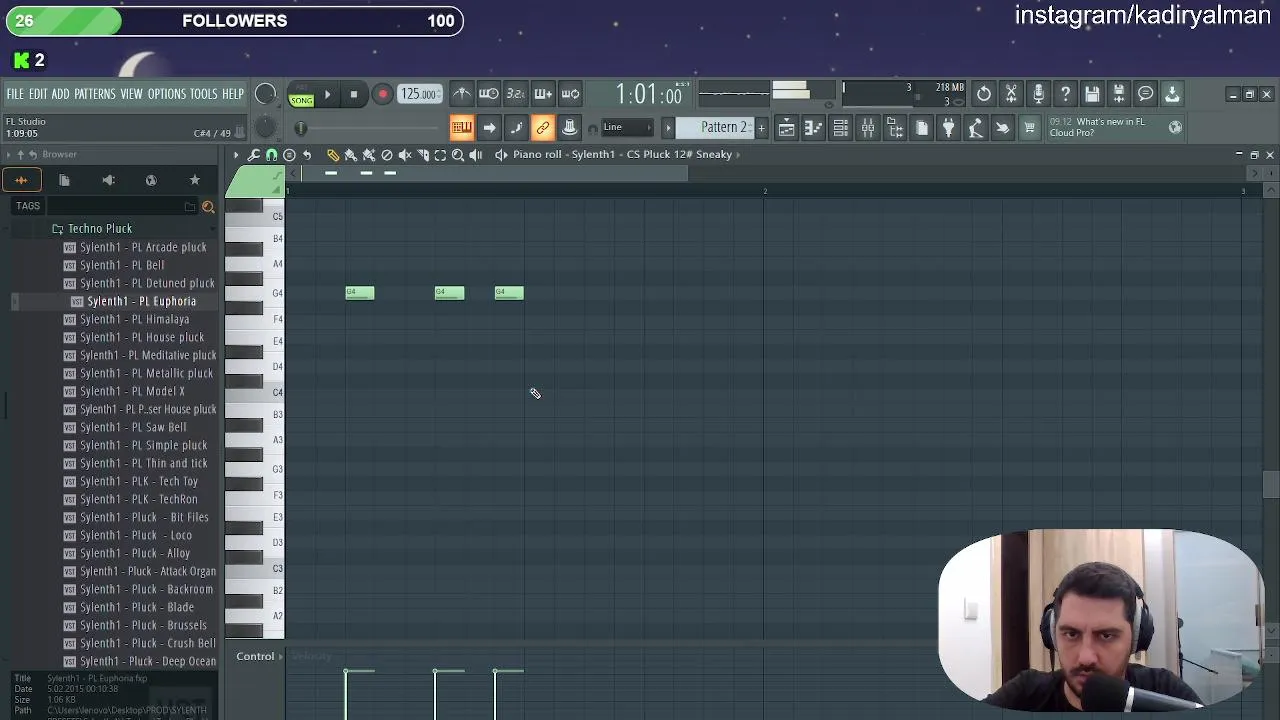Open the piano roll target channel speaker menu
This screenshot has height=720, width=1280.
pos(501,155)
